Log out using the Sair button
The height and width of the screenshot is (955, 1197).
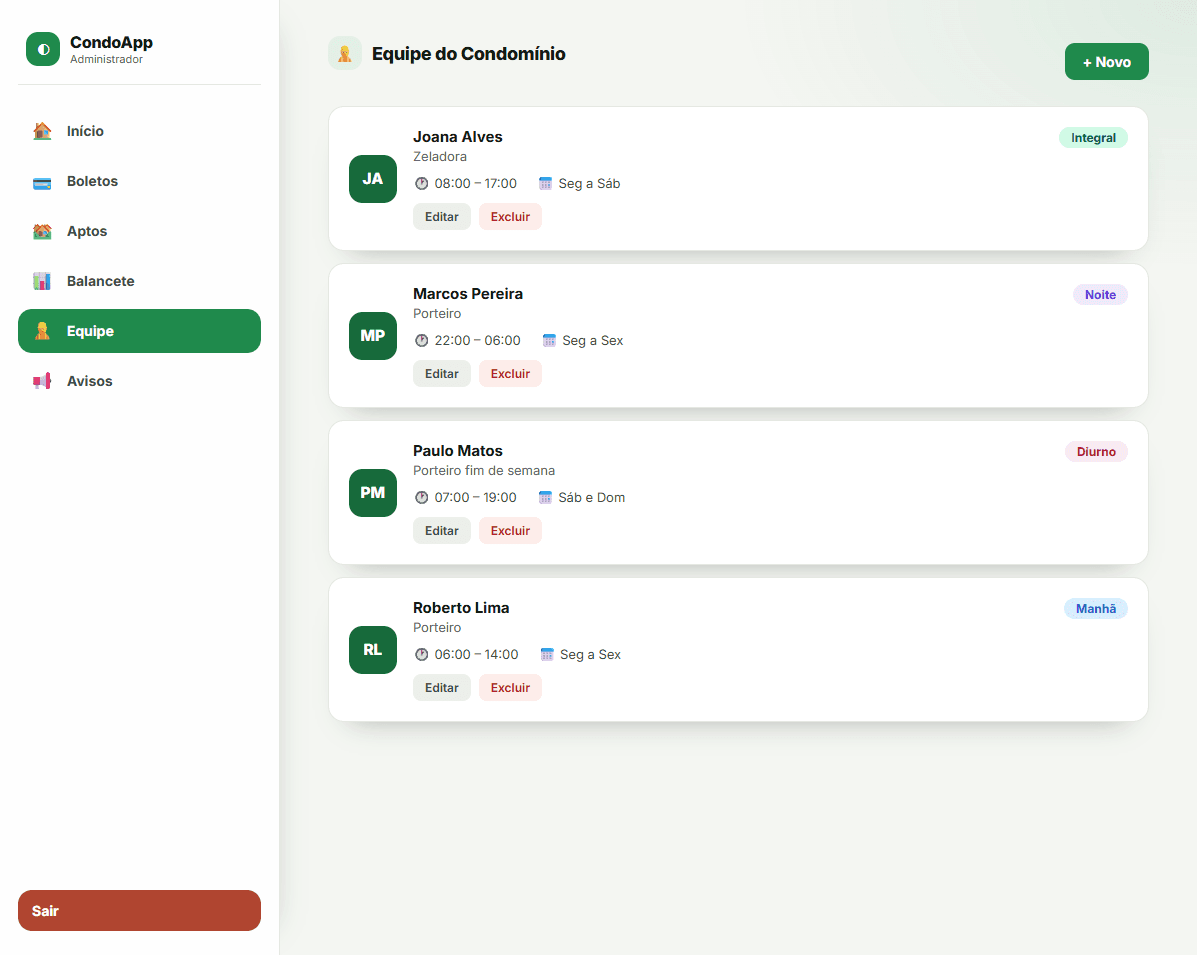click(x=140, y=911)
